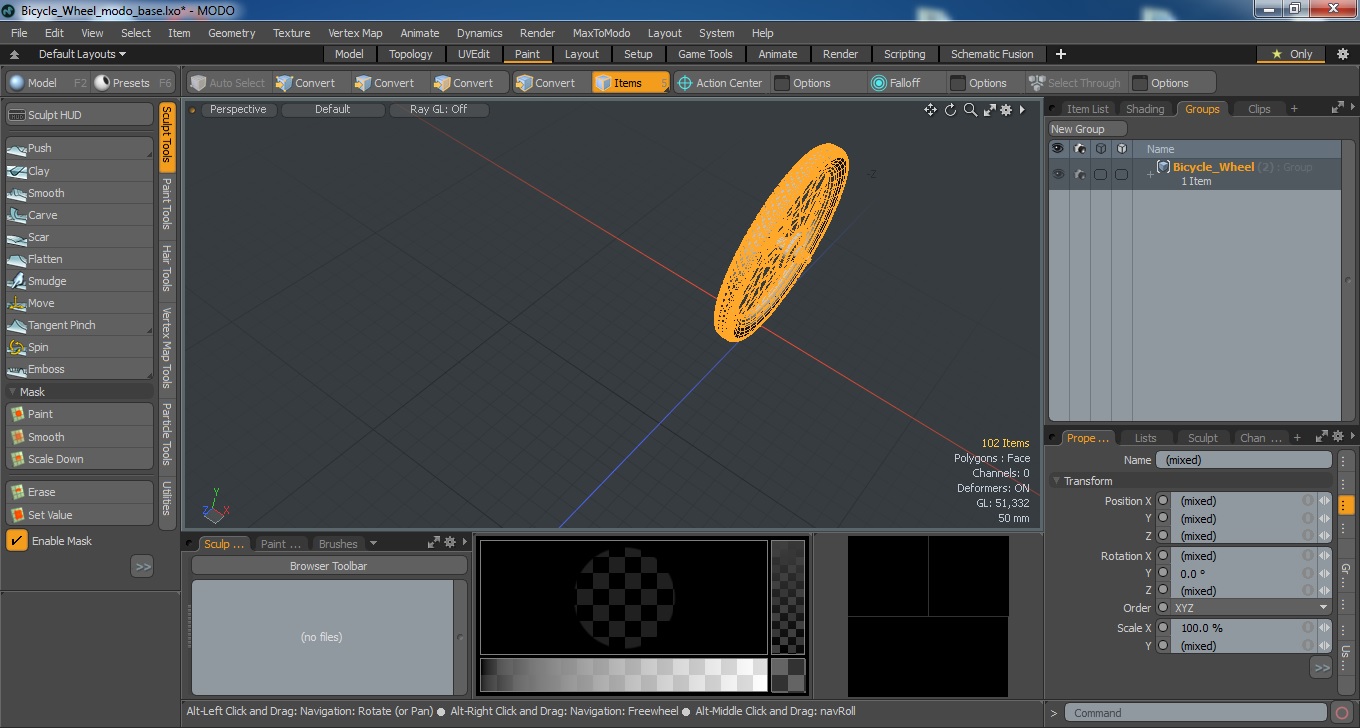Click the Browser Toolbar button
Image resolution: width=1360 pixels, height=728 pixels.
tap(329, 566)
